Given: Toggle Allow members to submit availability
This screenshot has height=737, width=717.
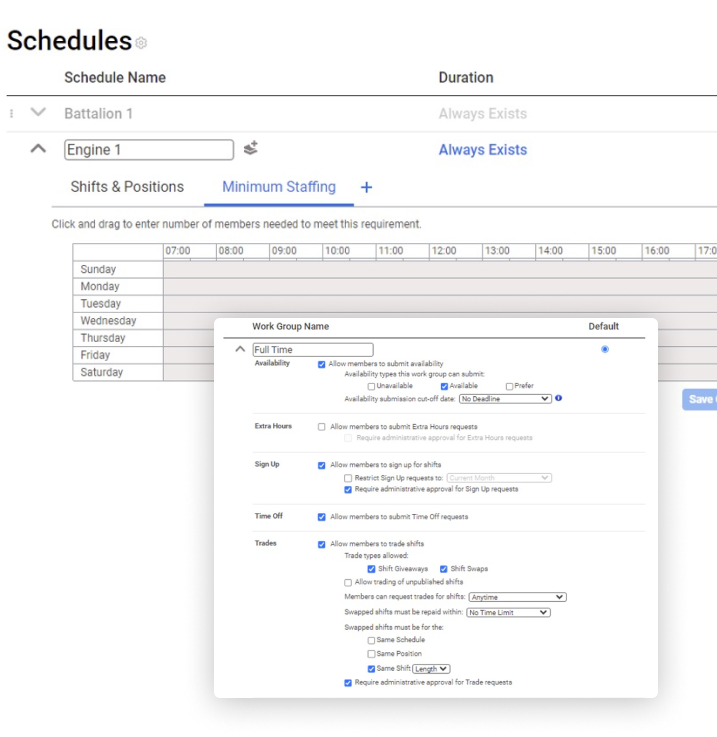Looking at the screenshot, I should tap(322, 364).
